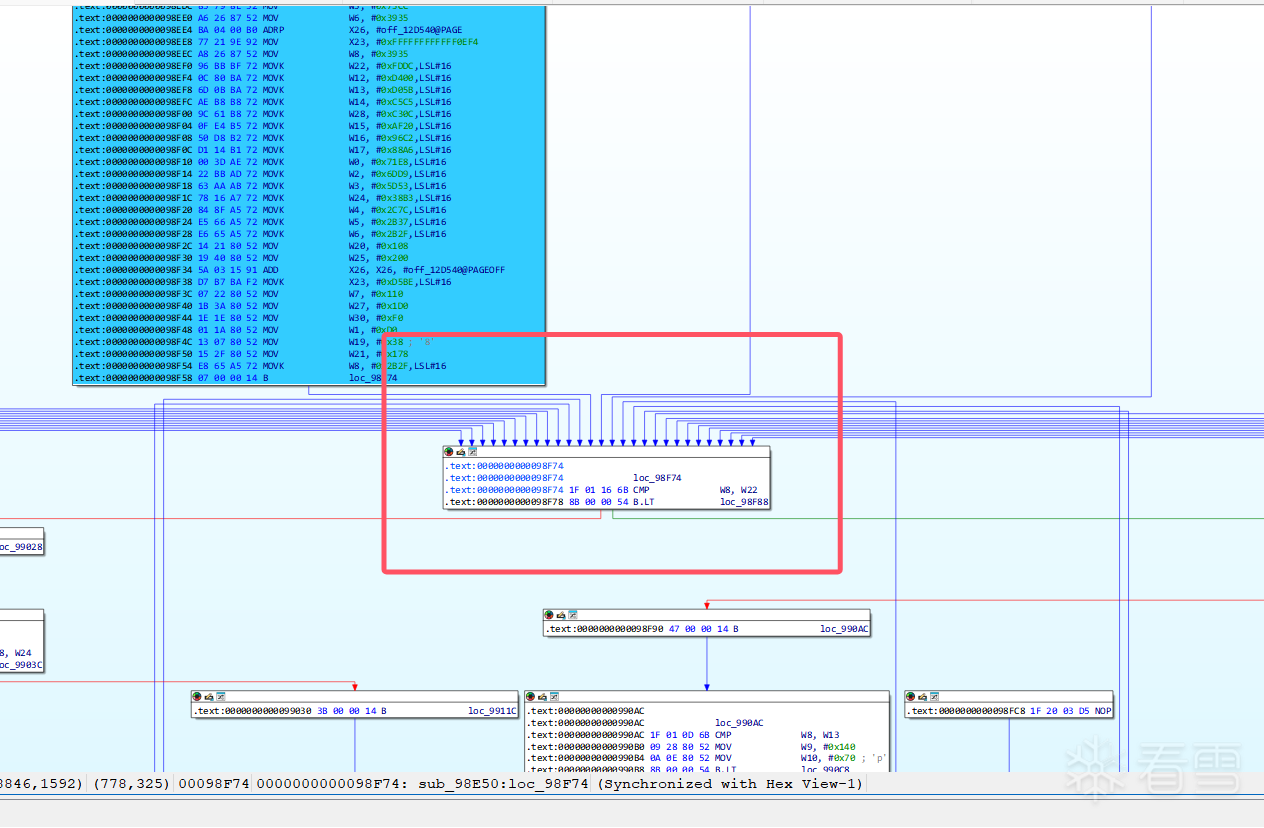Click the Synchronized with Hex View-1 status text
1264x828 pixels.
point(730,784)
